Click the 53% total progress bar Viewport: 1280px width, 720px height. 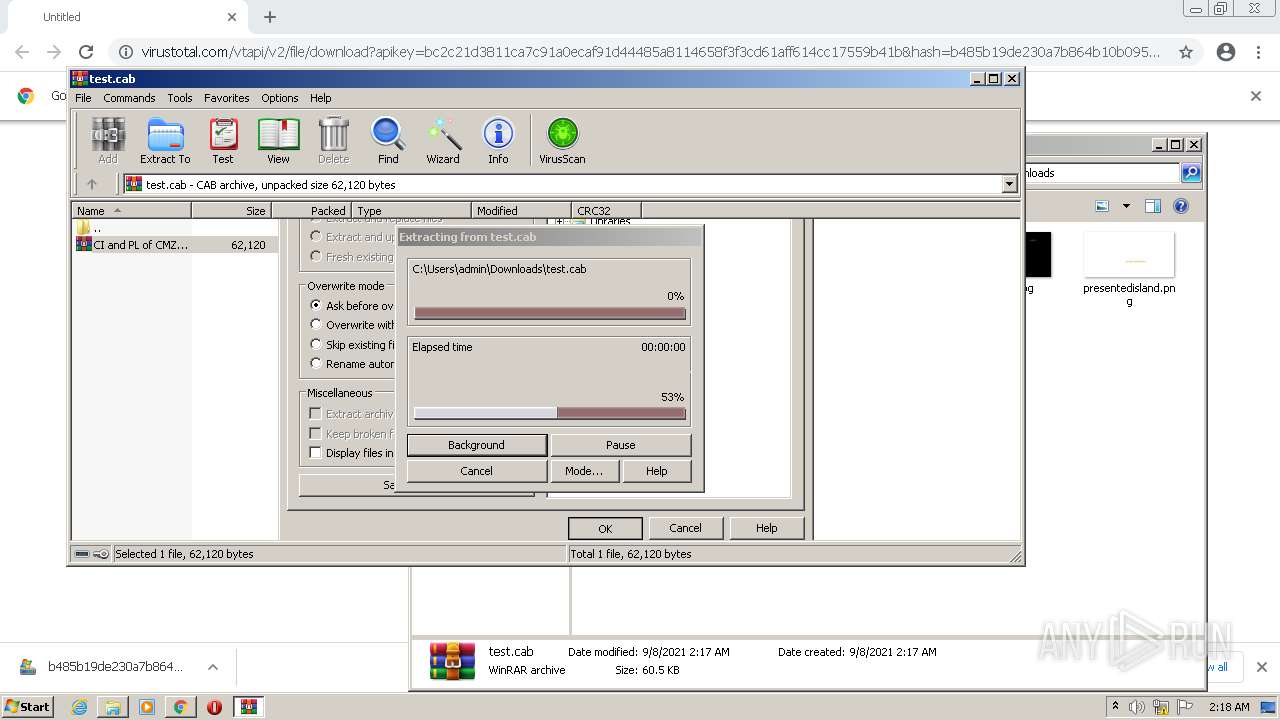click(550, 413)
